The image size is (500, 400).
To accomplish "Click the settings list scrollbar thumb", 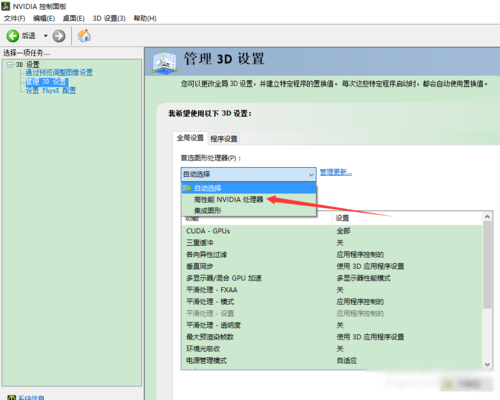I will click(487, 265).
